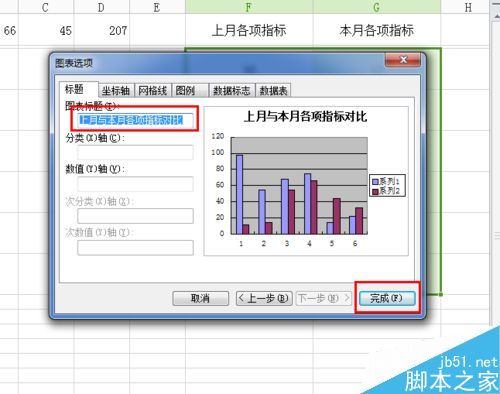Viewport: 500px width, 394px height.
Task: Open the 数据表 tab
Action: (x=273, y=90)
